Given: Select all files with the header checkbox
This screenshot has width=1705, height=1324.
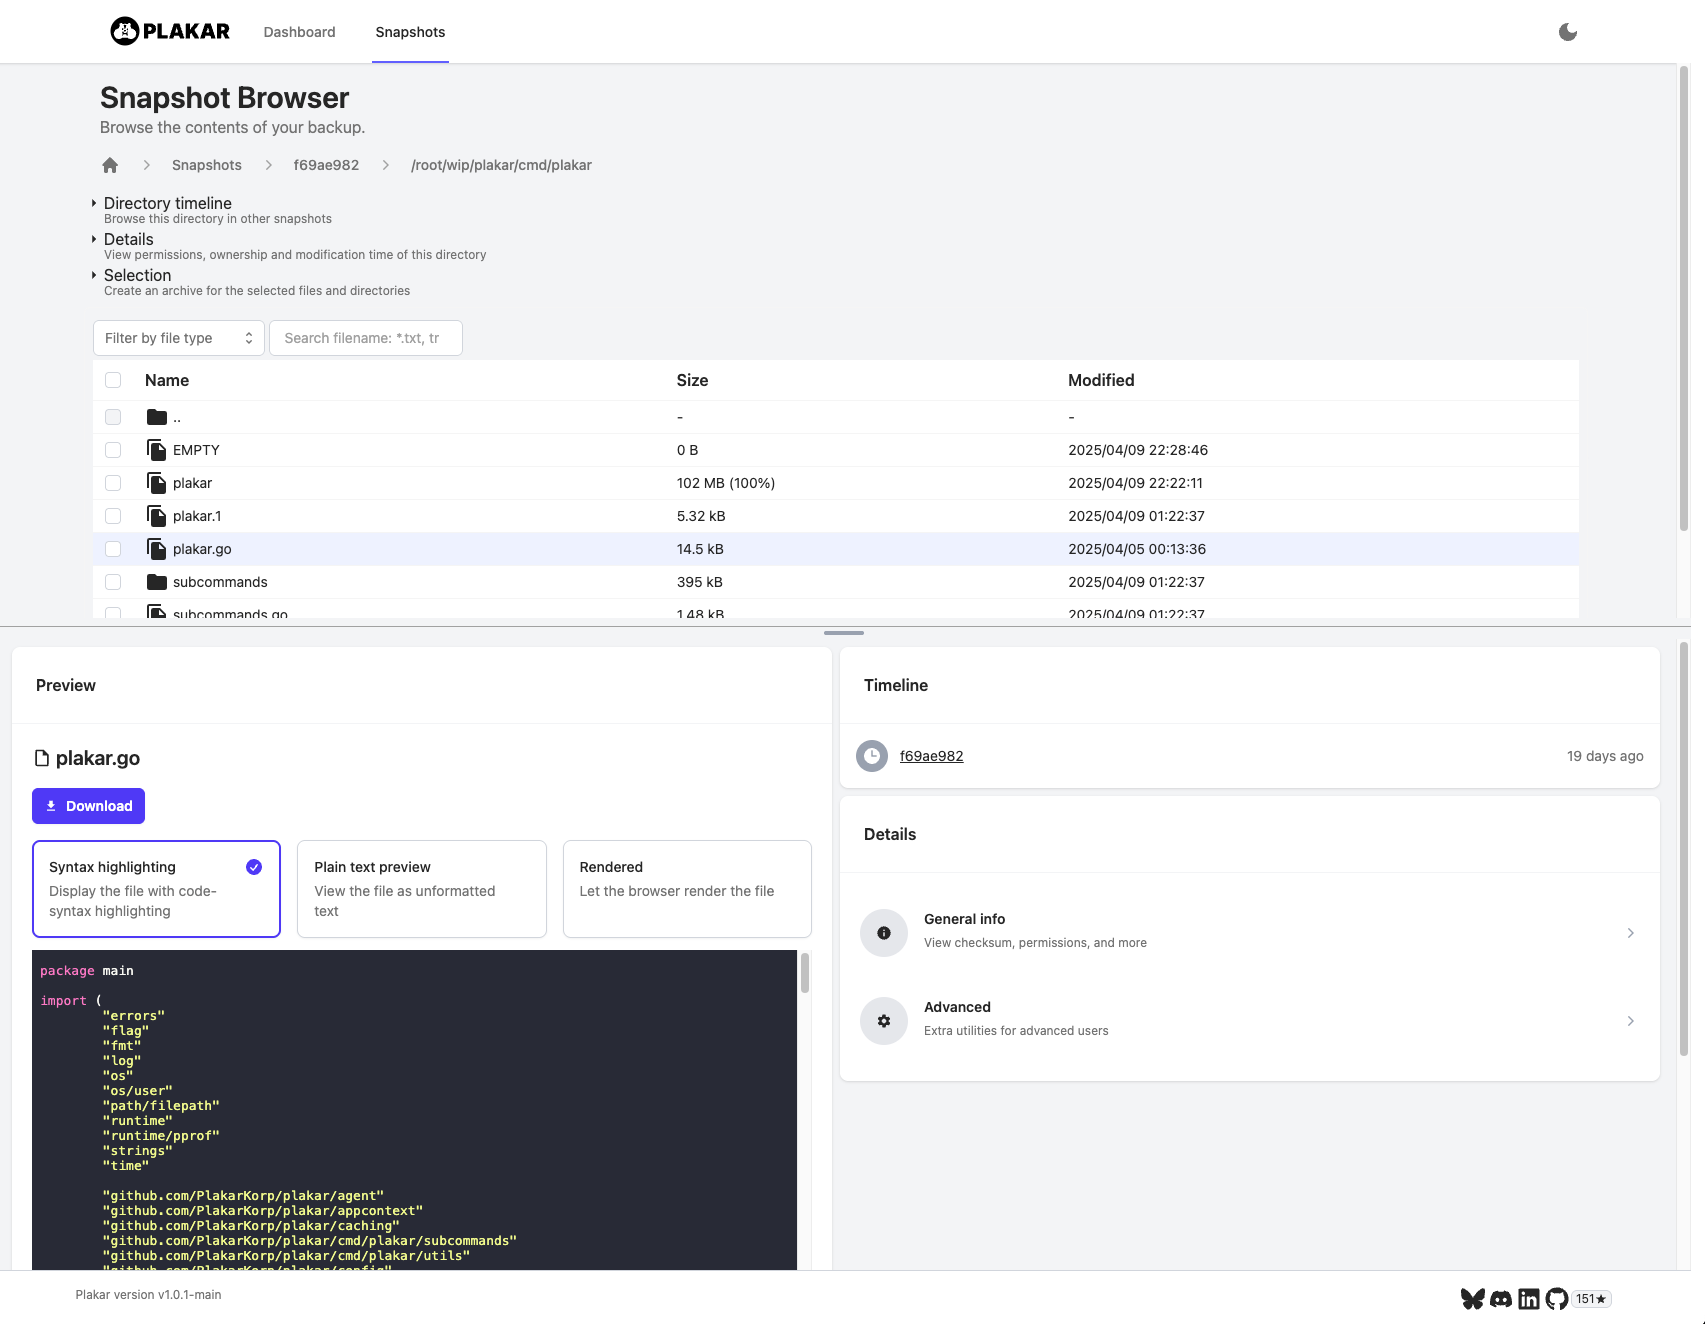Looking at the screenshot, I should (113, 380).
